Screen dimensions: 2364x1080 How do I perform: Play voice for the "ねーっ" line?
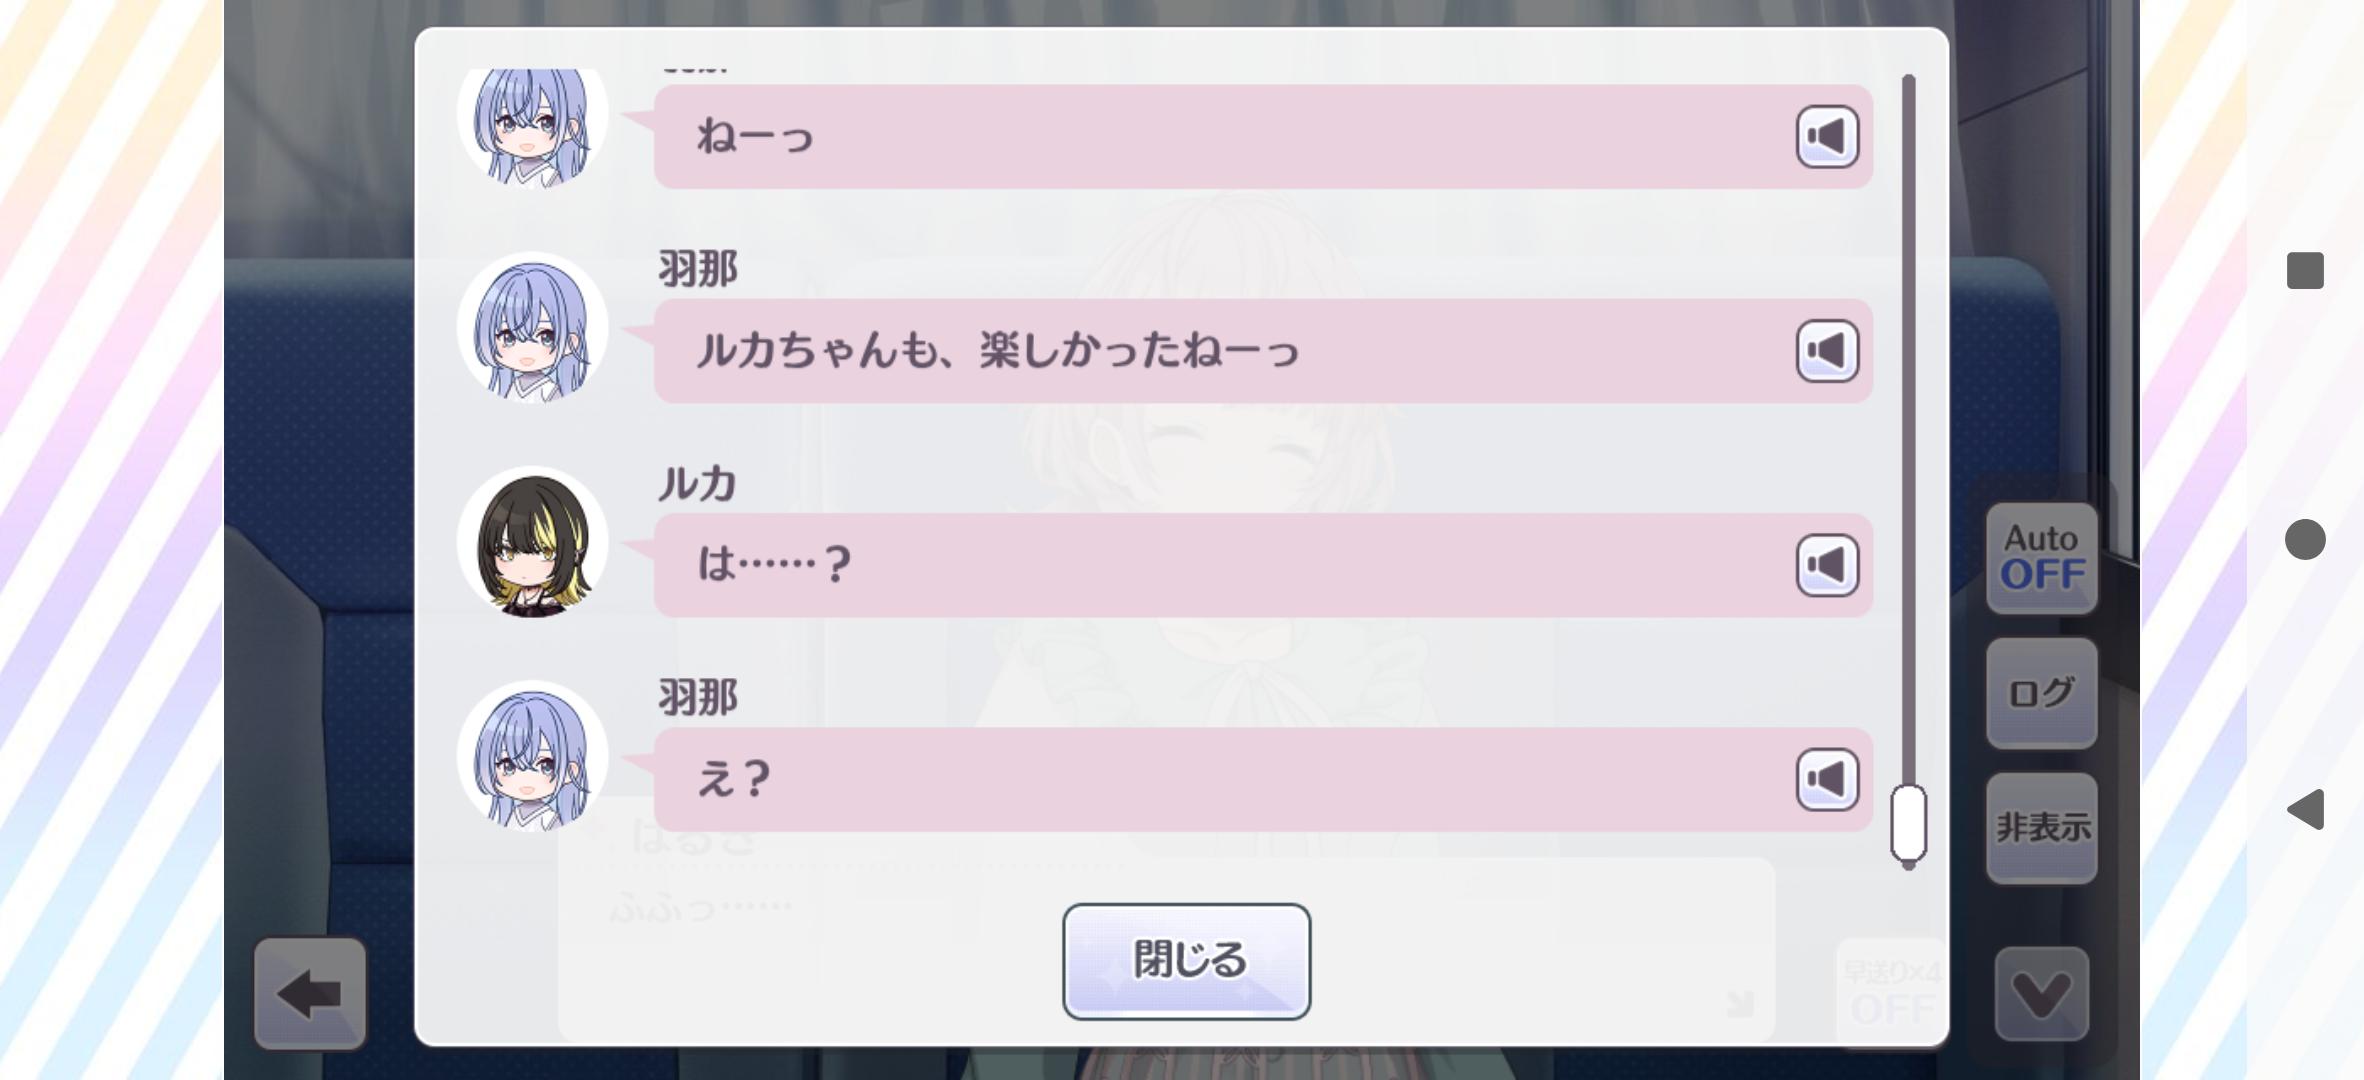[1826, 137]
